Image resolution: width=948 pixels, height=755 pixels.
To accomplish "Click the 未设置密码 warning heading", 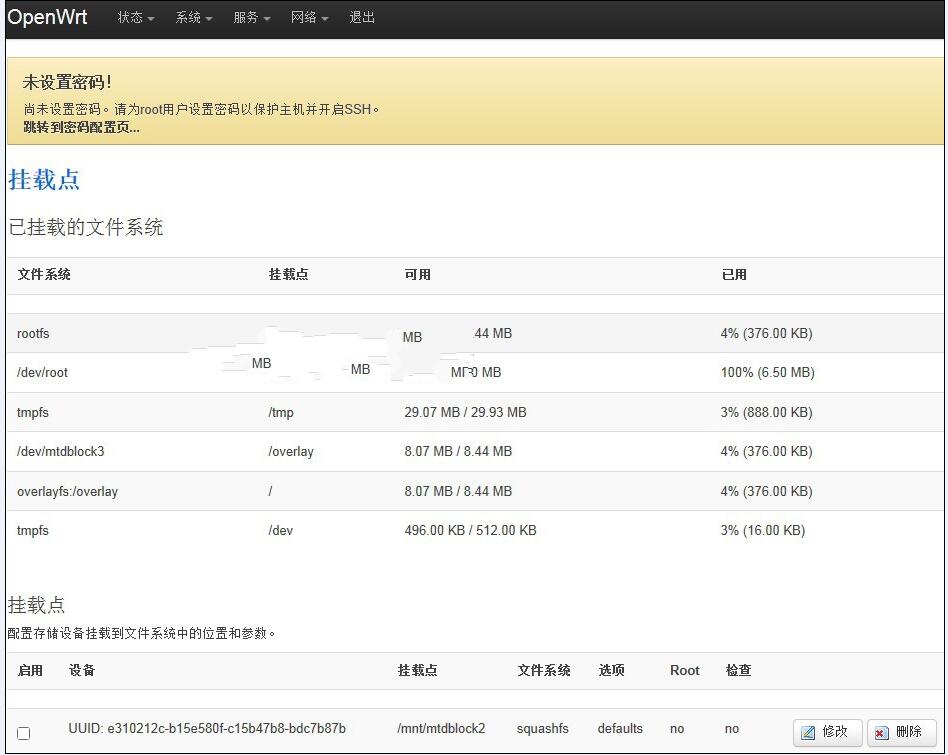I will pos(67,82).
